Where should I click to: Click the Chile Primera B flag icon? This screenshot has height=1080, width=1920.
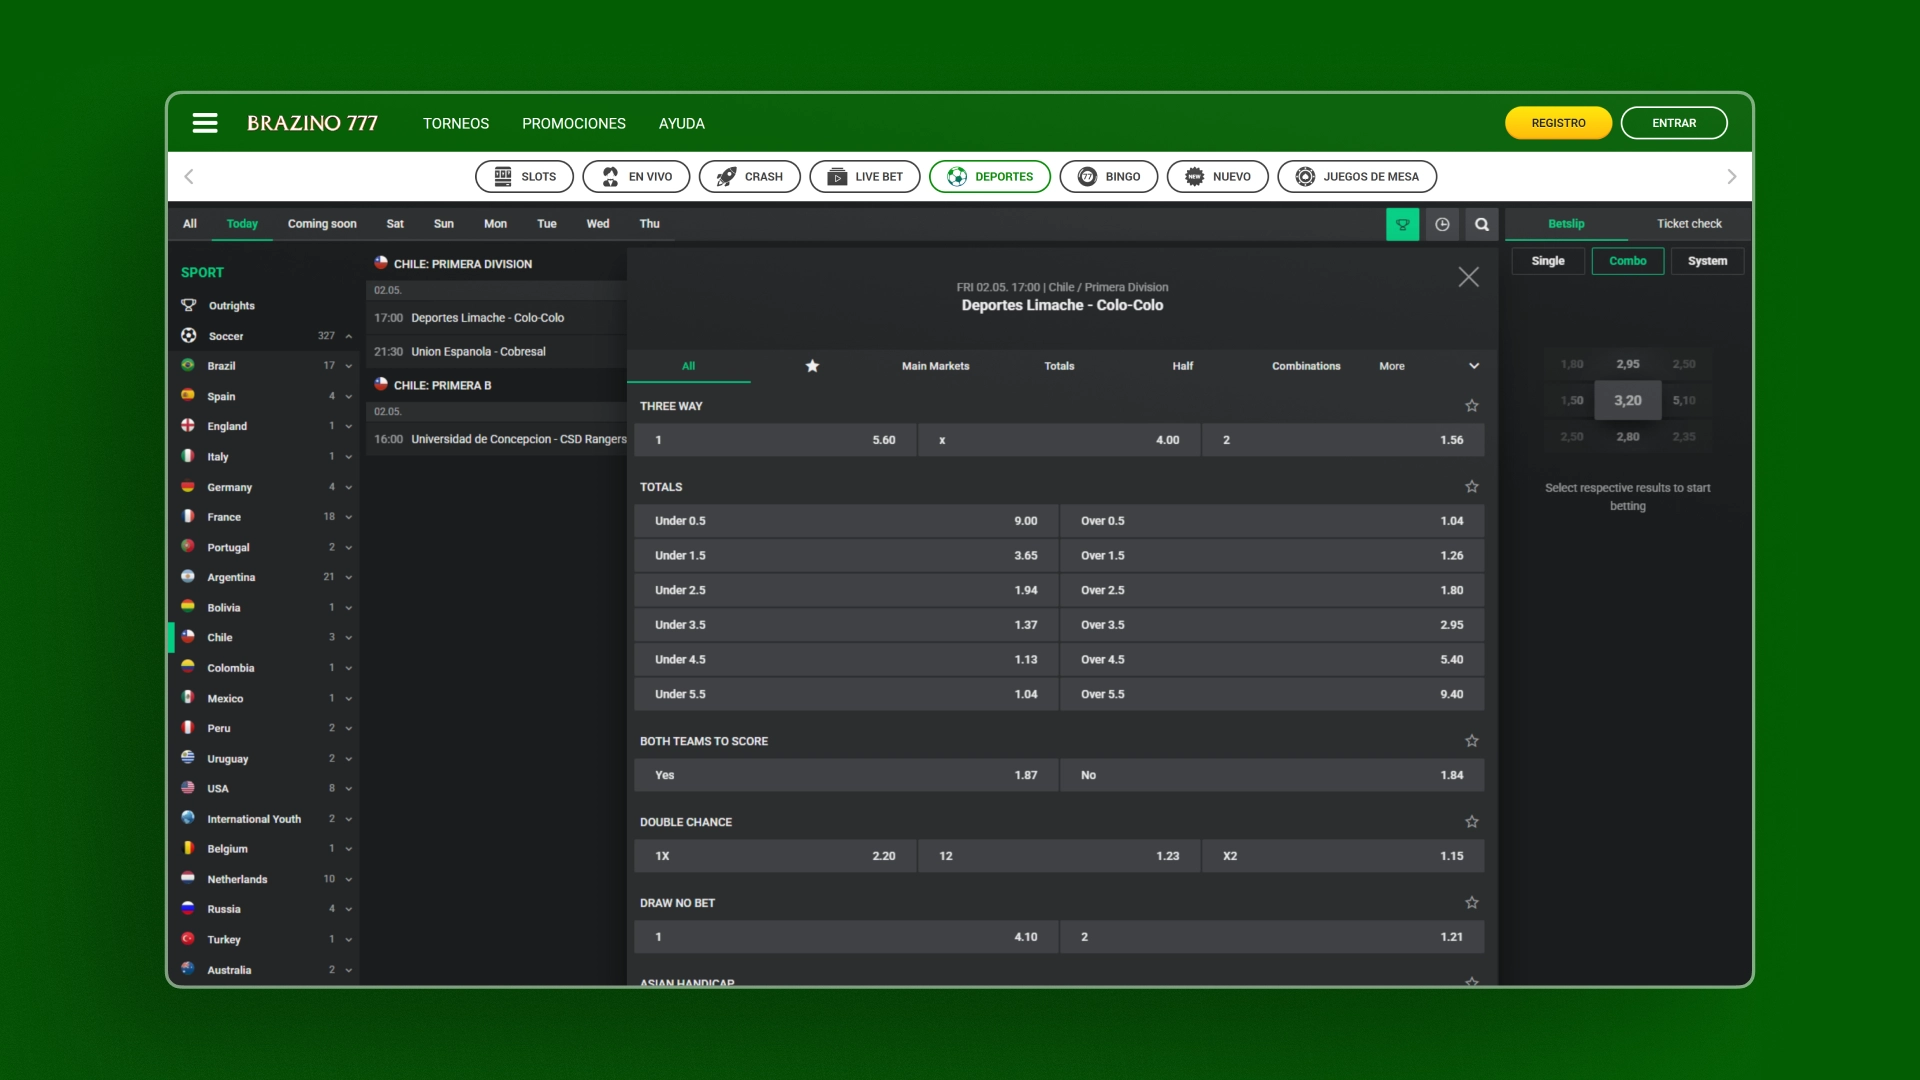pos(381,384)
